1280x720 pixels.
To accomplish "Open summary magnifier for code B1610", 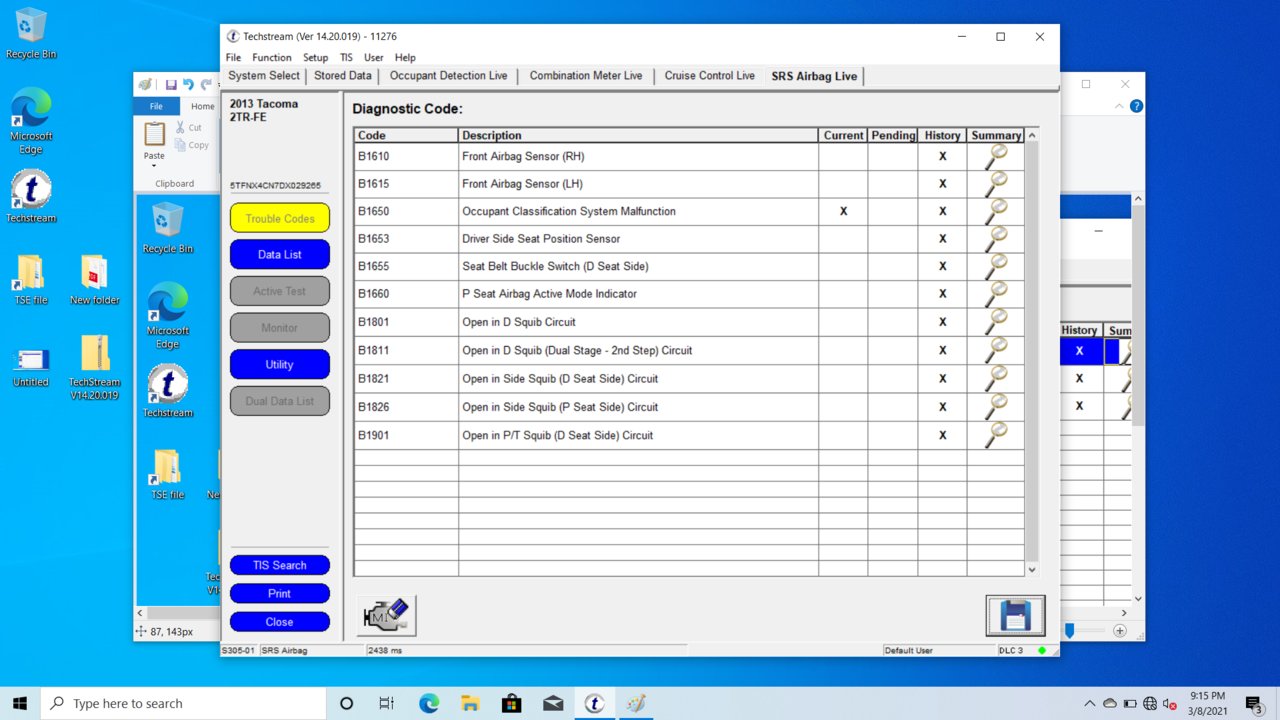I will pyautogui.click(x=995, y=157).
